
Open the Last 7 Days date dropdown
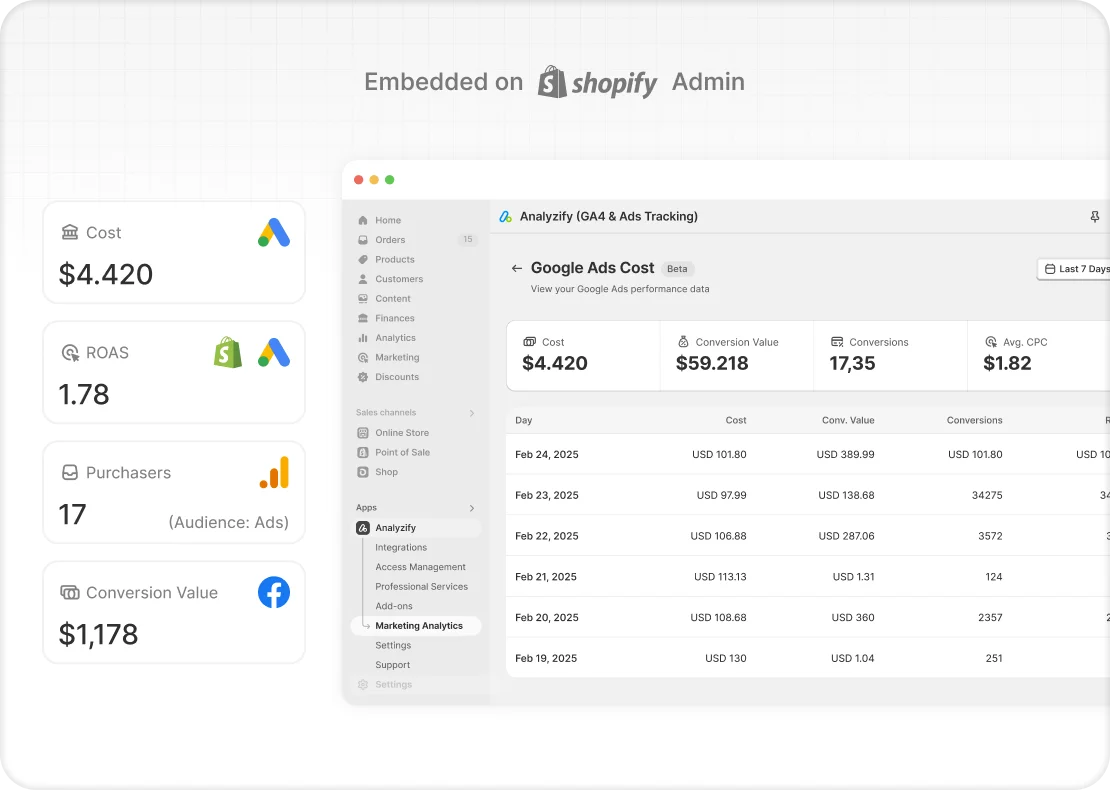[1075, 269]
